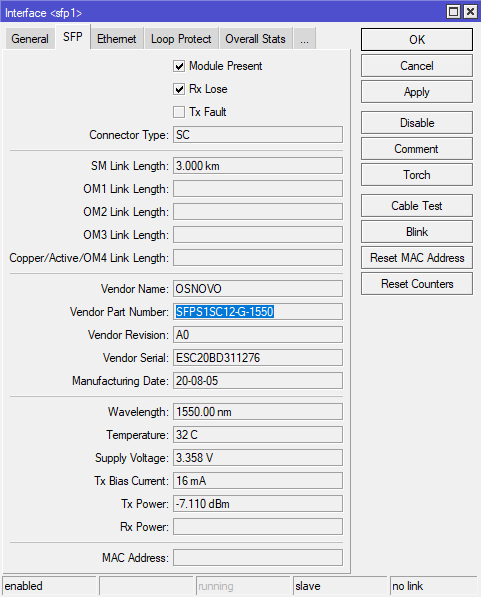Click the Tx Power field
Screen dimensions: 481x597
[258, 504]
